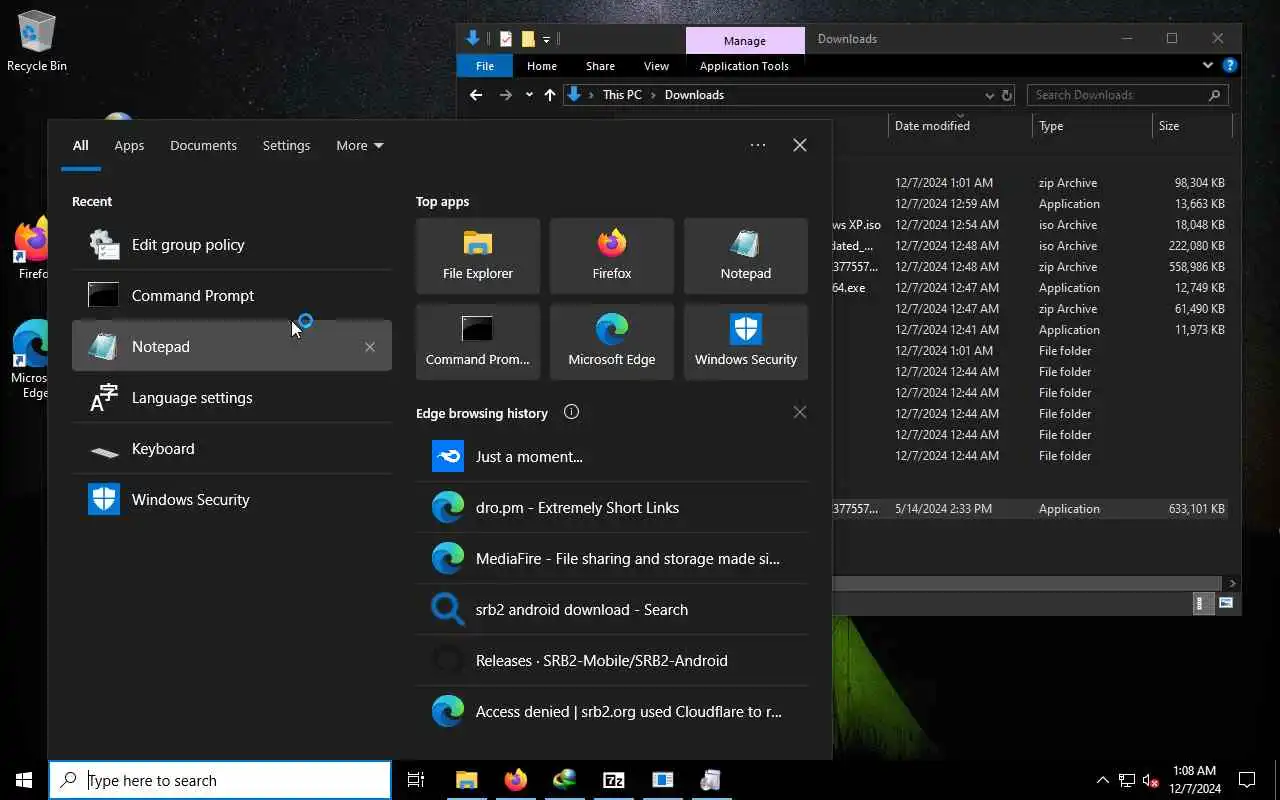Click the File Explorer top apps tile
The image size is (1280, 800).
(x=478, y=256)
